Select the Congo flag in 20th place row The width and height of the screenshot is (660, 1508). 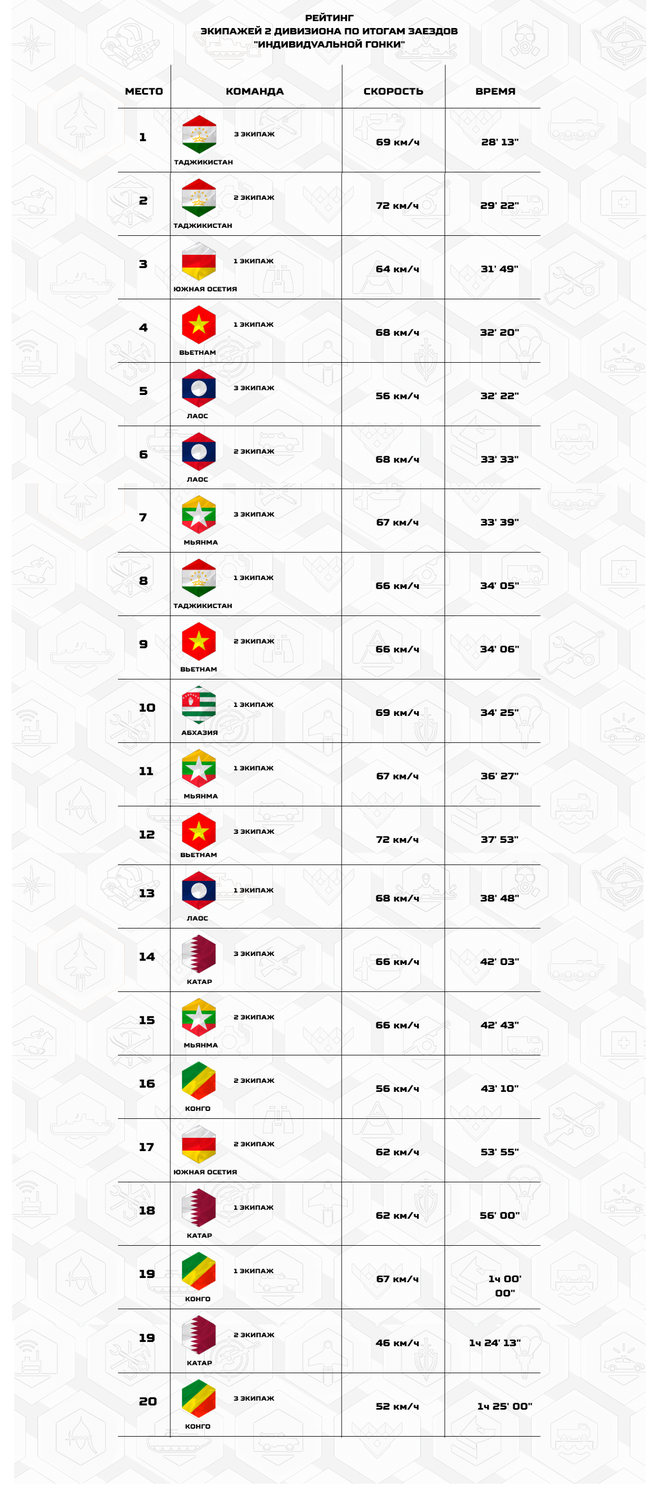(x=199, y=1400)
